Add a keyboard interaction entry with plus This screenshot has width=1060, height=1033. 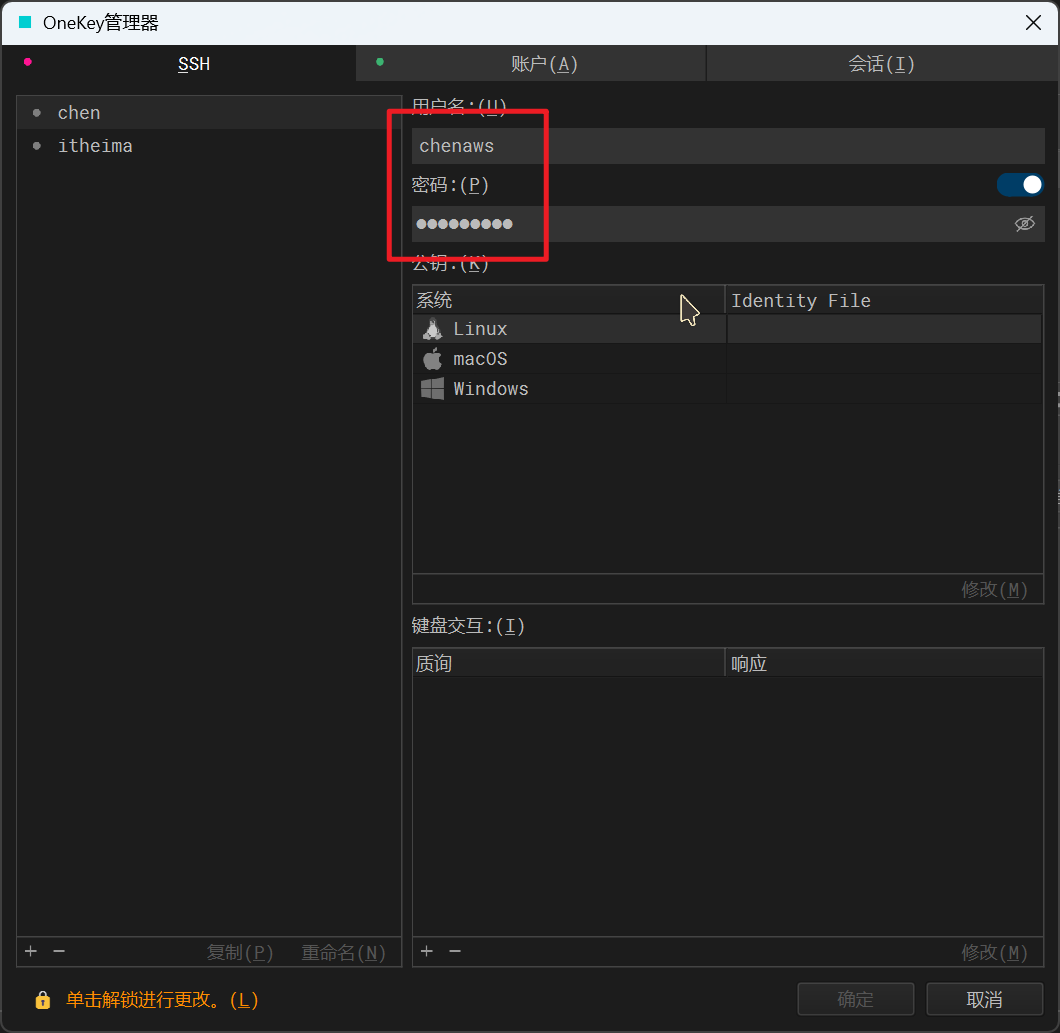tap(427, 951)
